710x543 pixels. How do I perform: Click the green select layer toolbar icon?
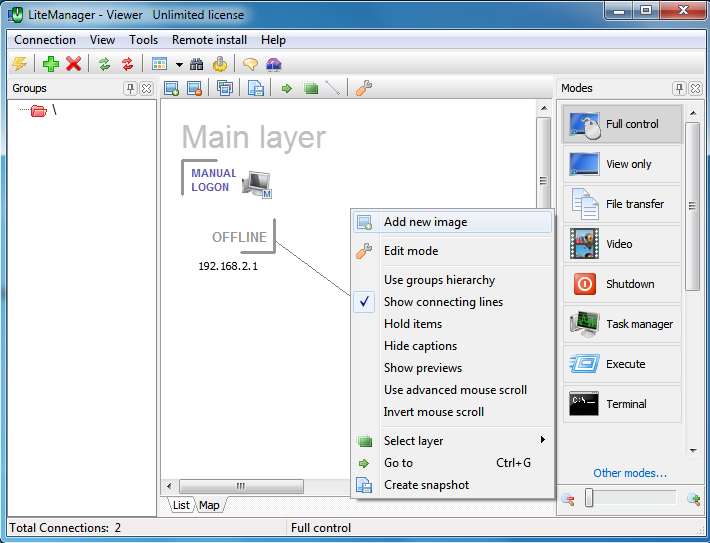(x=310, y=88)
